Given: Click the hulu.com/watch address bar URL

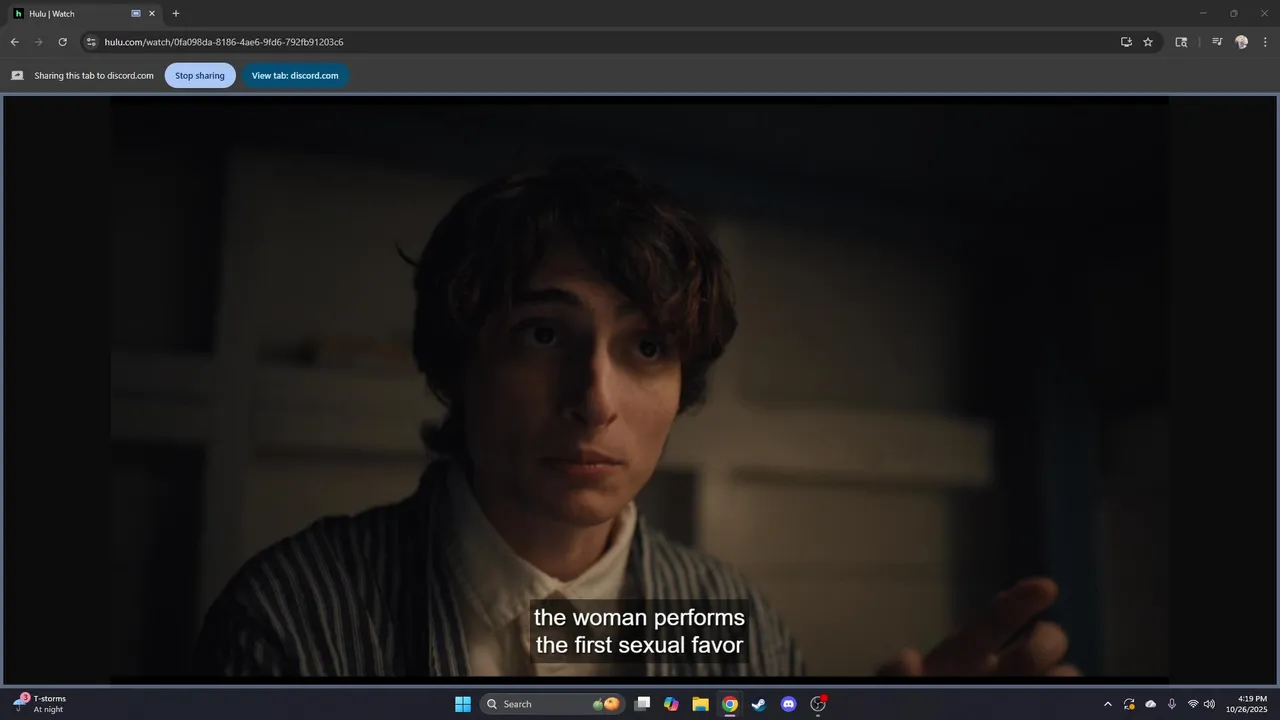Looking at the screenshot, I should tap(224, 42).
